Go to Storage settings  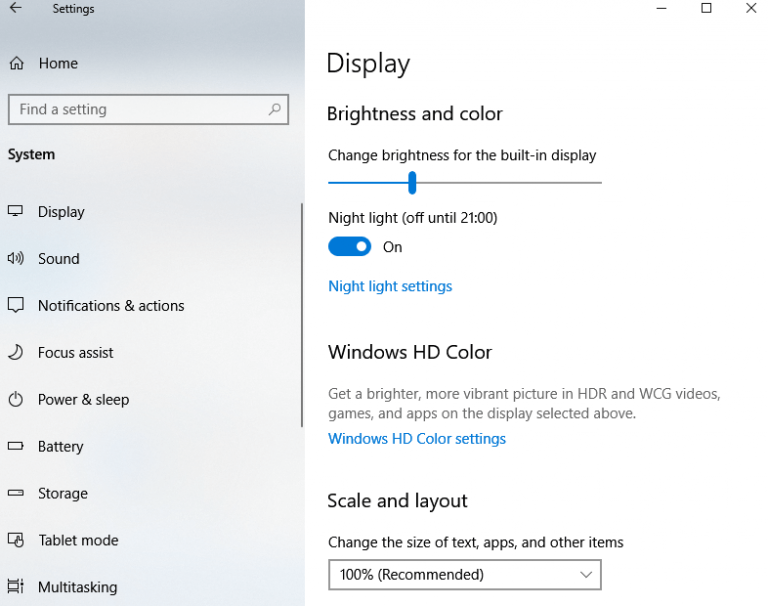63,493
